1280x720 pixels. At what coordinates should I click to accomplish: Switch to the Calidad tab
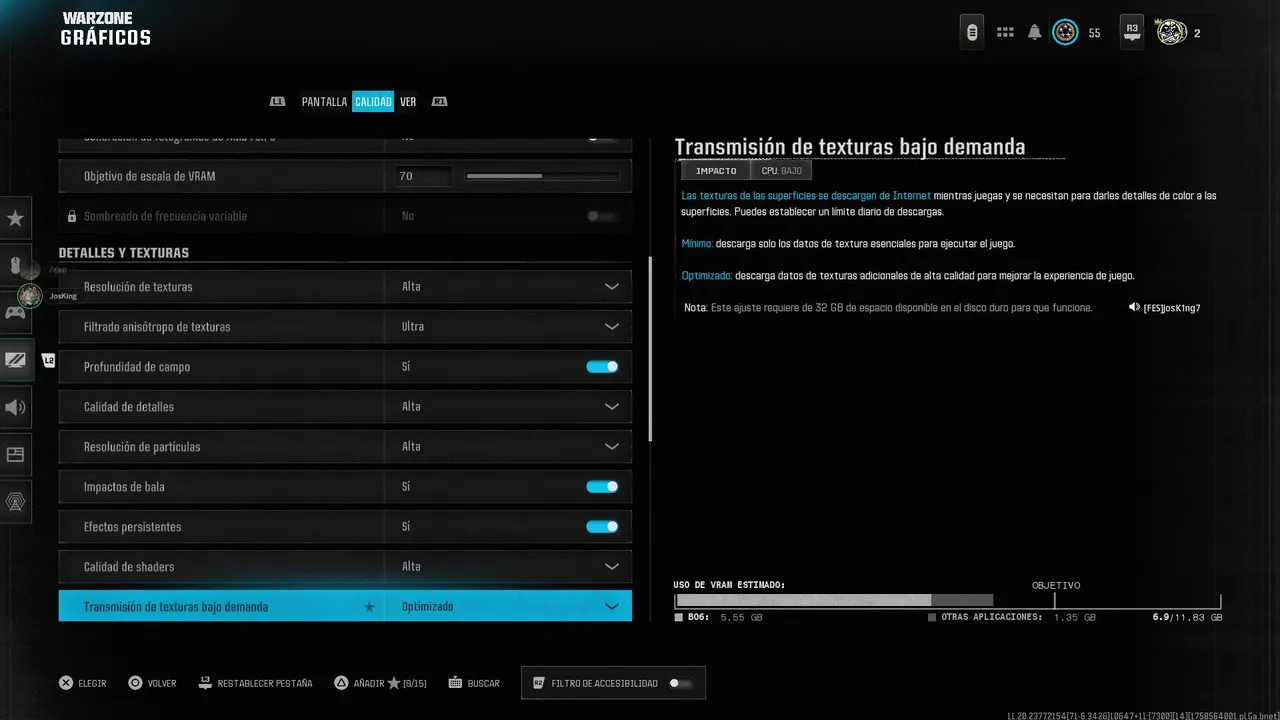click(x=373, y=102)
